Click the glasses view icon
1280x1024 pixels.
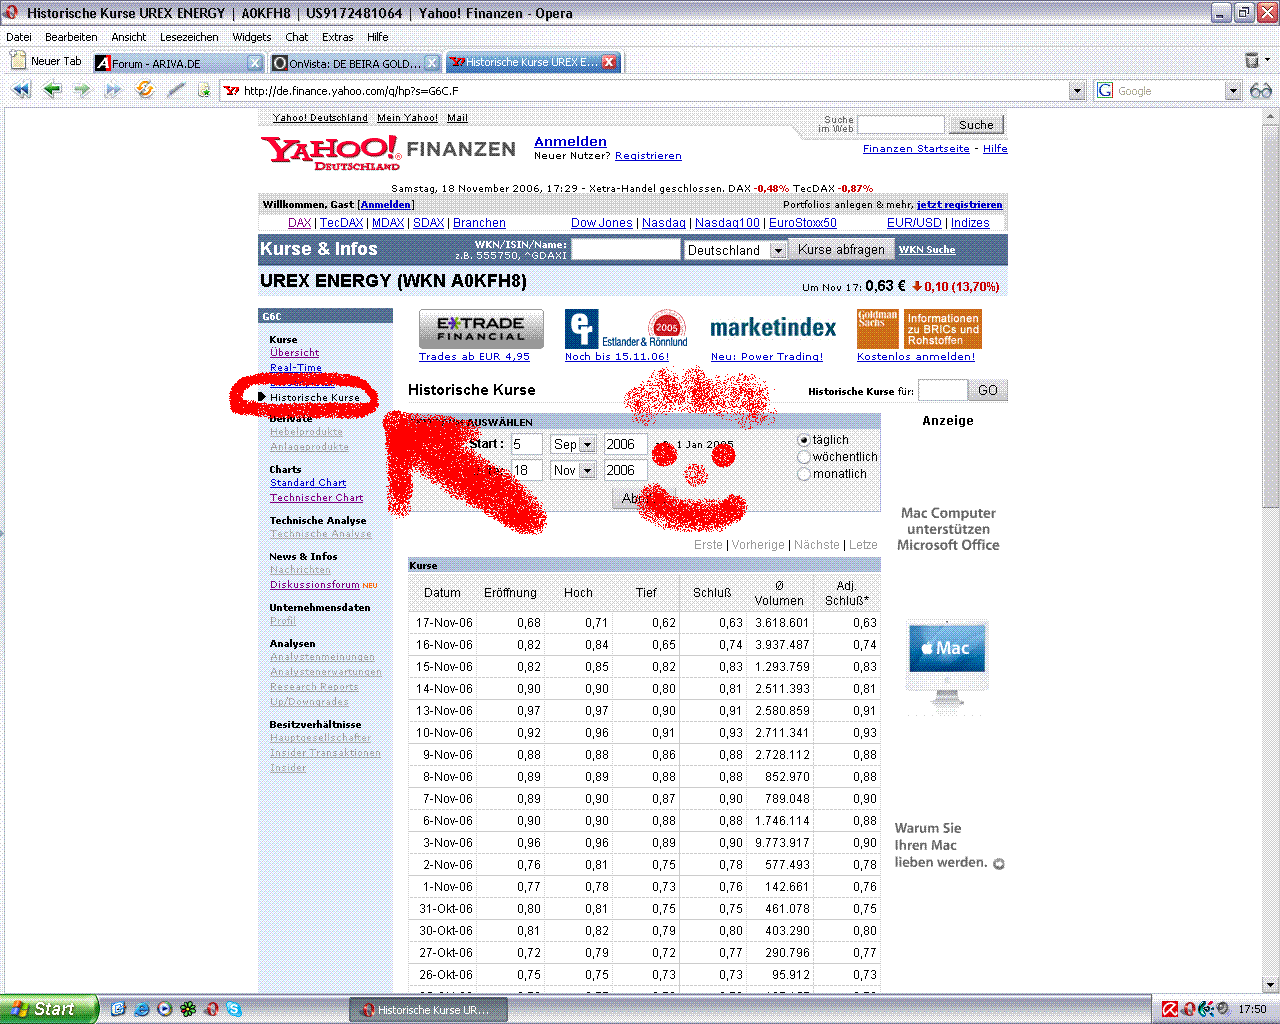pyautogui.click(x=1261, y=91)
